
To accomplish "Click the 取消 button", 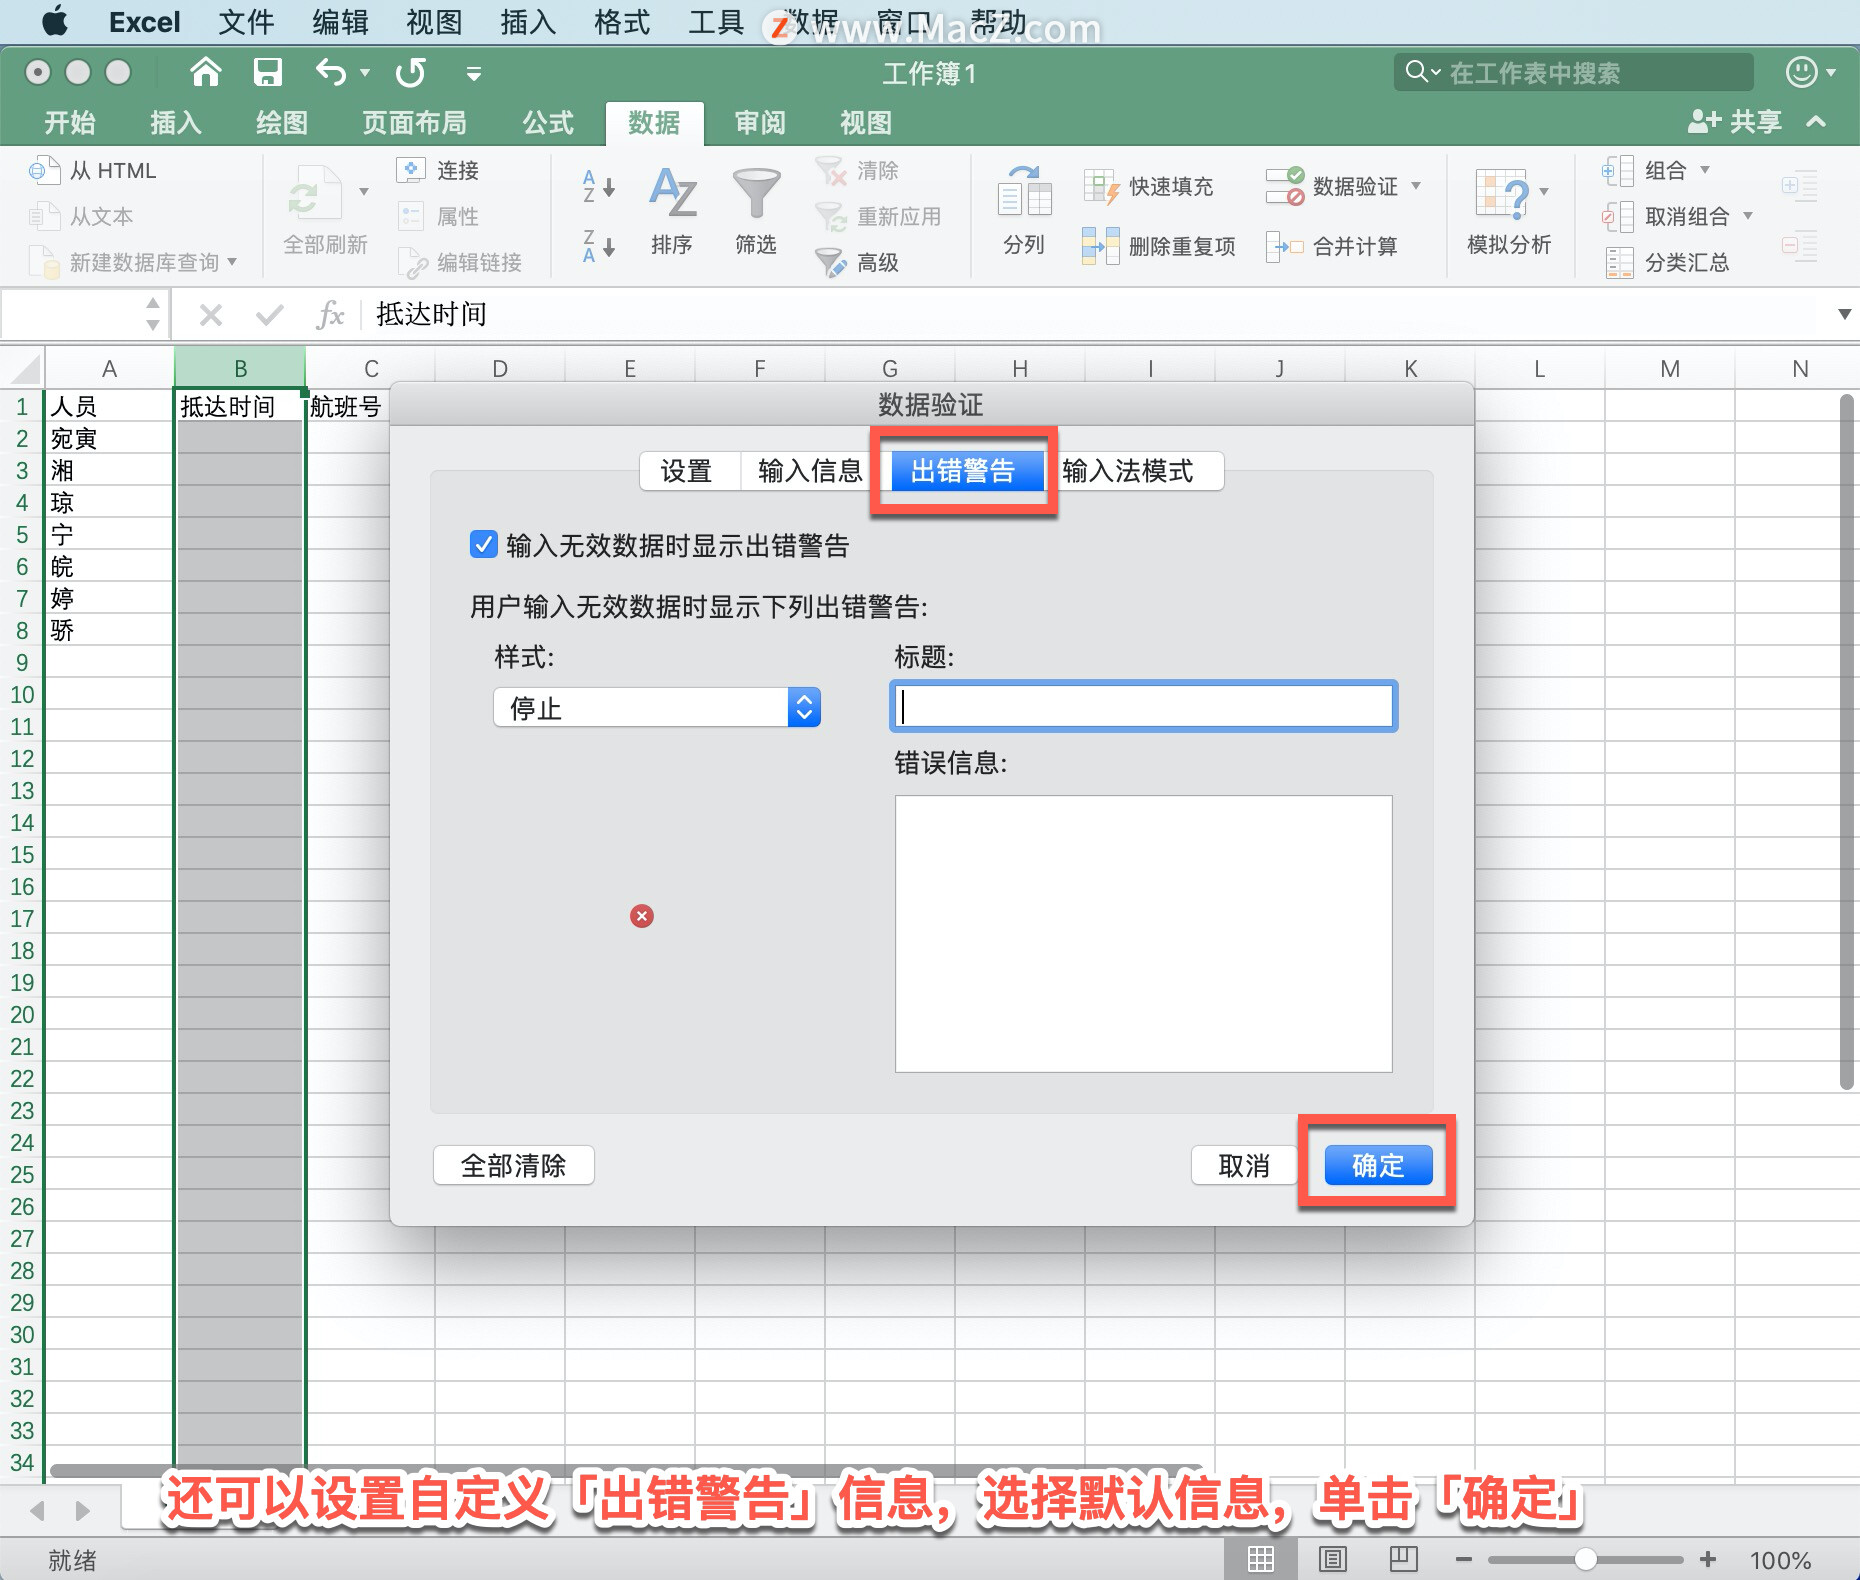I will click(x=1244, y=1165).
